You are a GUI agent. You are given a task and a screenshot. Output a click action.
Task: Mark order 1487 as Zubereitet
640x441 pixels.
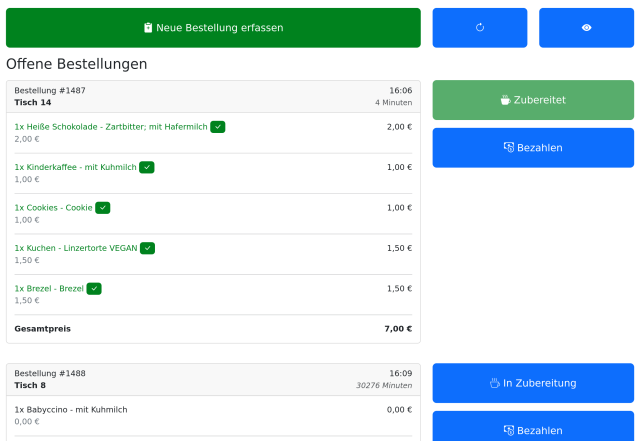point(533,100)
